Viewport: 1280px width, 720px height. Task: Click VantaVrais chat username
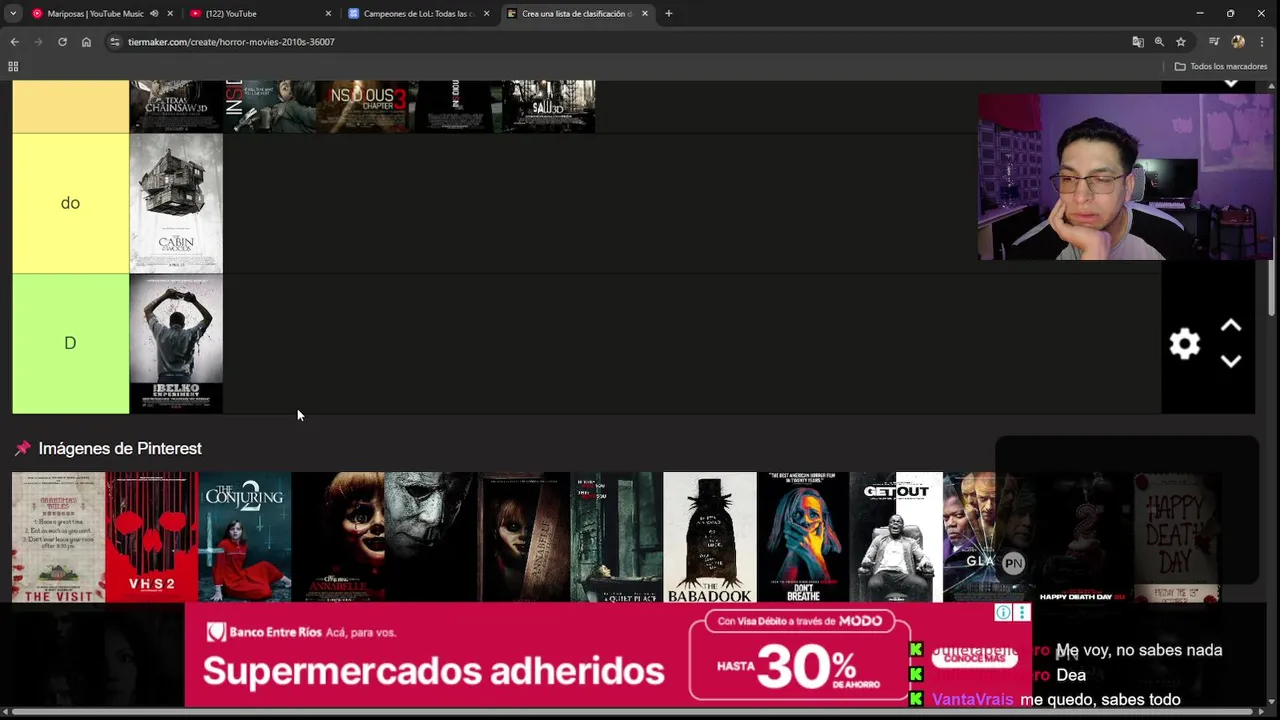(973, 700)
